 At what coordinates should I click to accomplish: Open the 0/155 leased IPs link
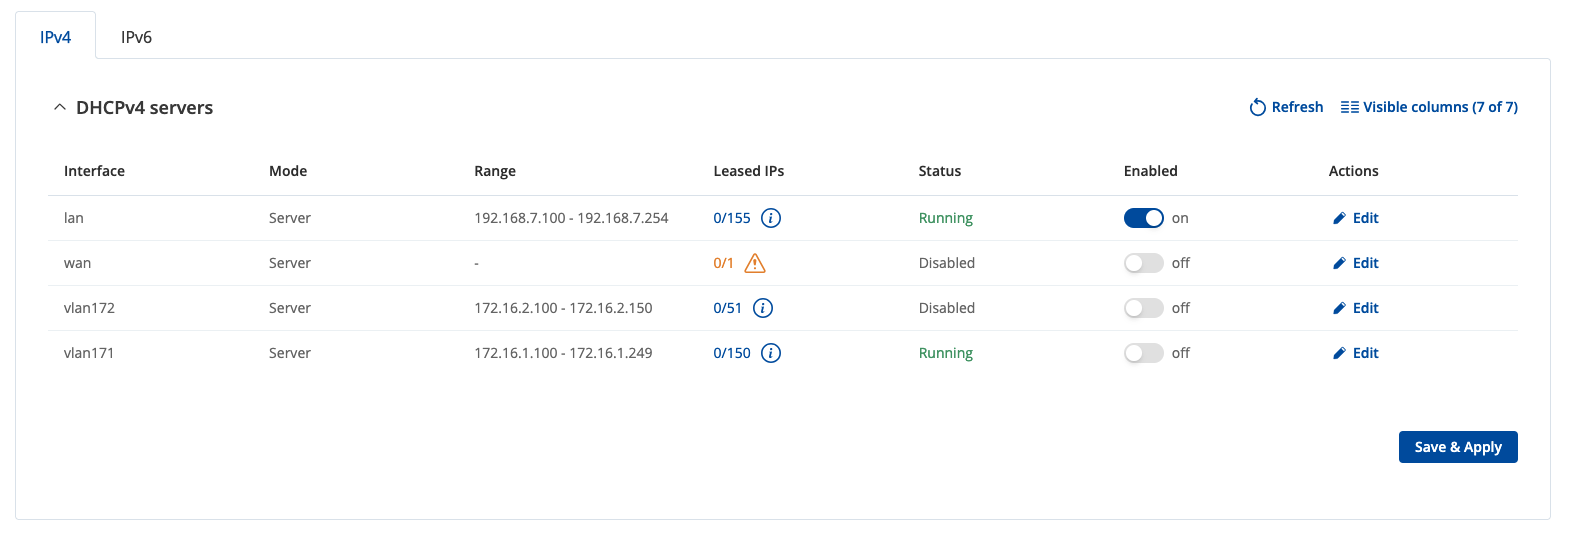point(731,218)
